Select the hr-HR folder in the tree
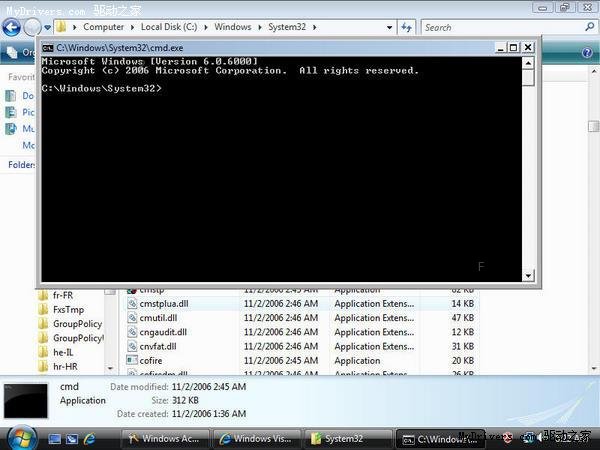This screenshot has height=450, width=600. pos(65,367)
